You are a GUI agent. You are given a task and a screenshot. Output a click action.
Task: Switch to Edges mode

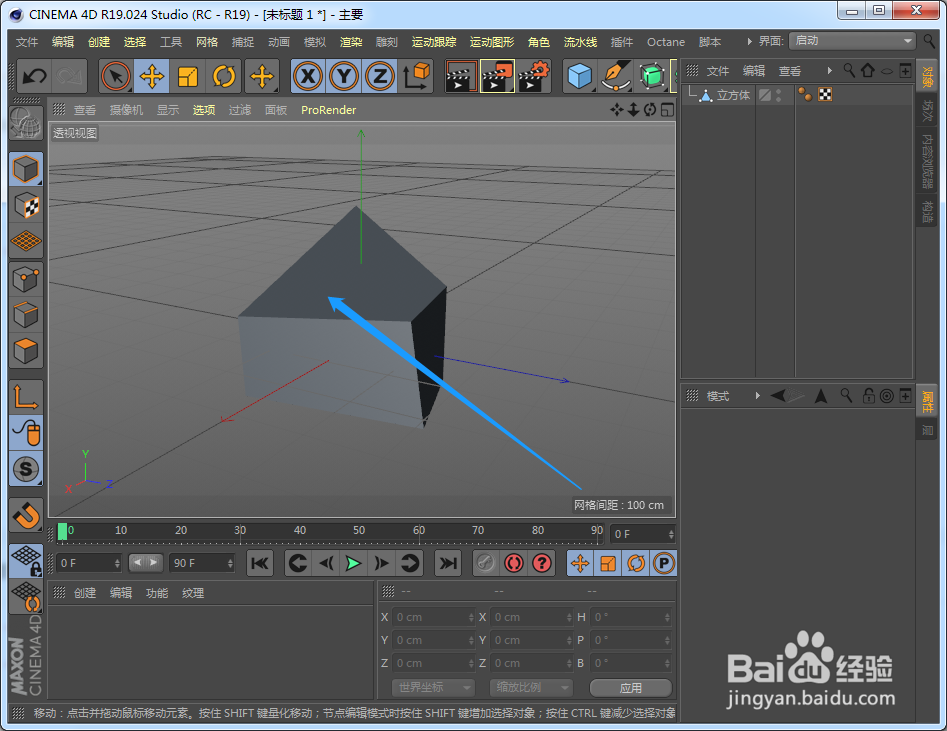(x=26, y=315)
